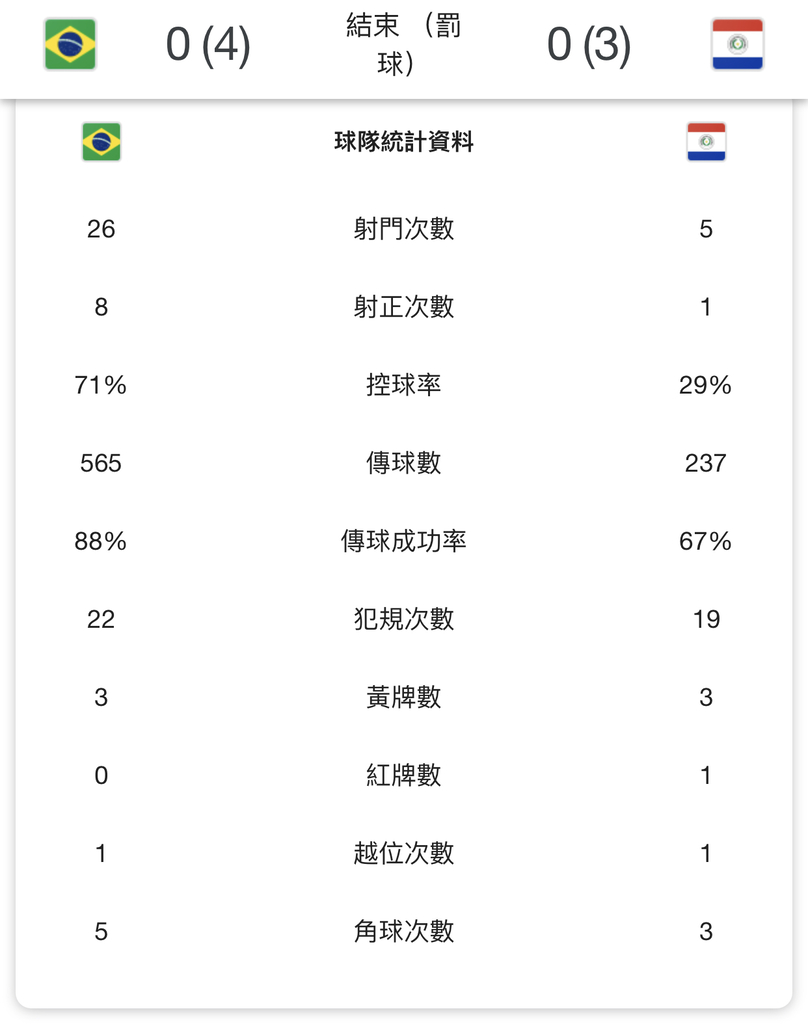Select the Paraguay flag in team statistics
The image size is (808, 1024).
pyautogui.click(x=706, y=142)
